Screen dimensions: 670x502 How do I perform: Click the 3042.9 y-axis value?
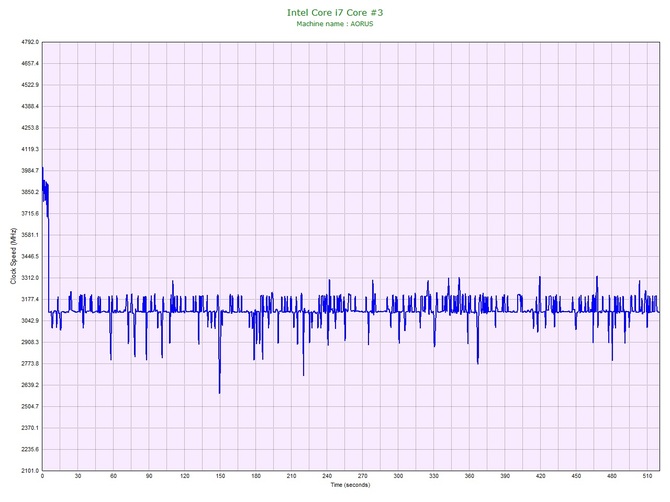[30, 321]
